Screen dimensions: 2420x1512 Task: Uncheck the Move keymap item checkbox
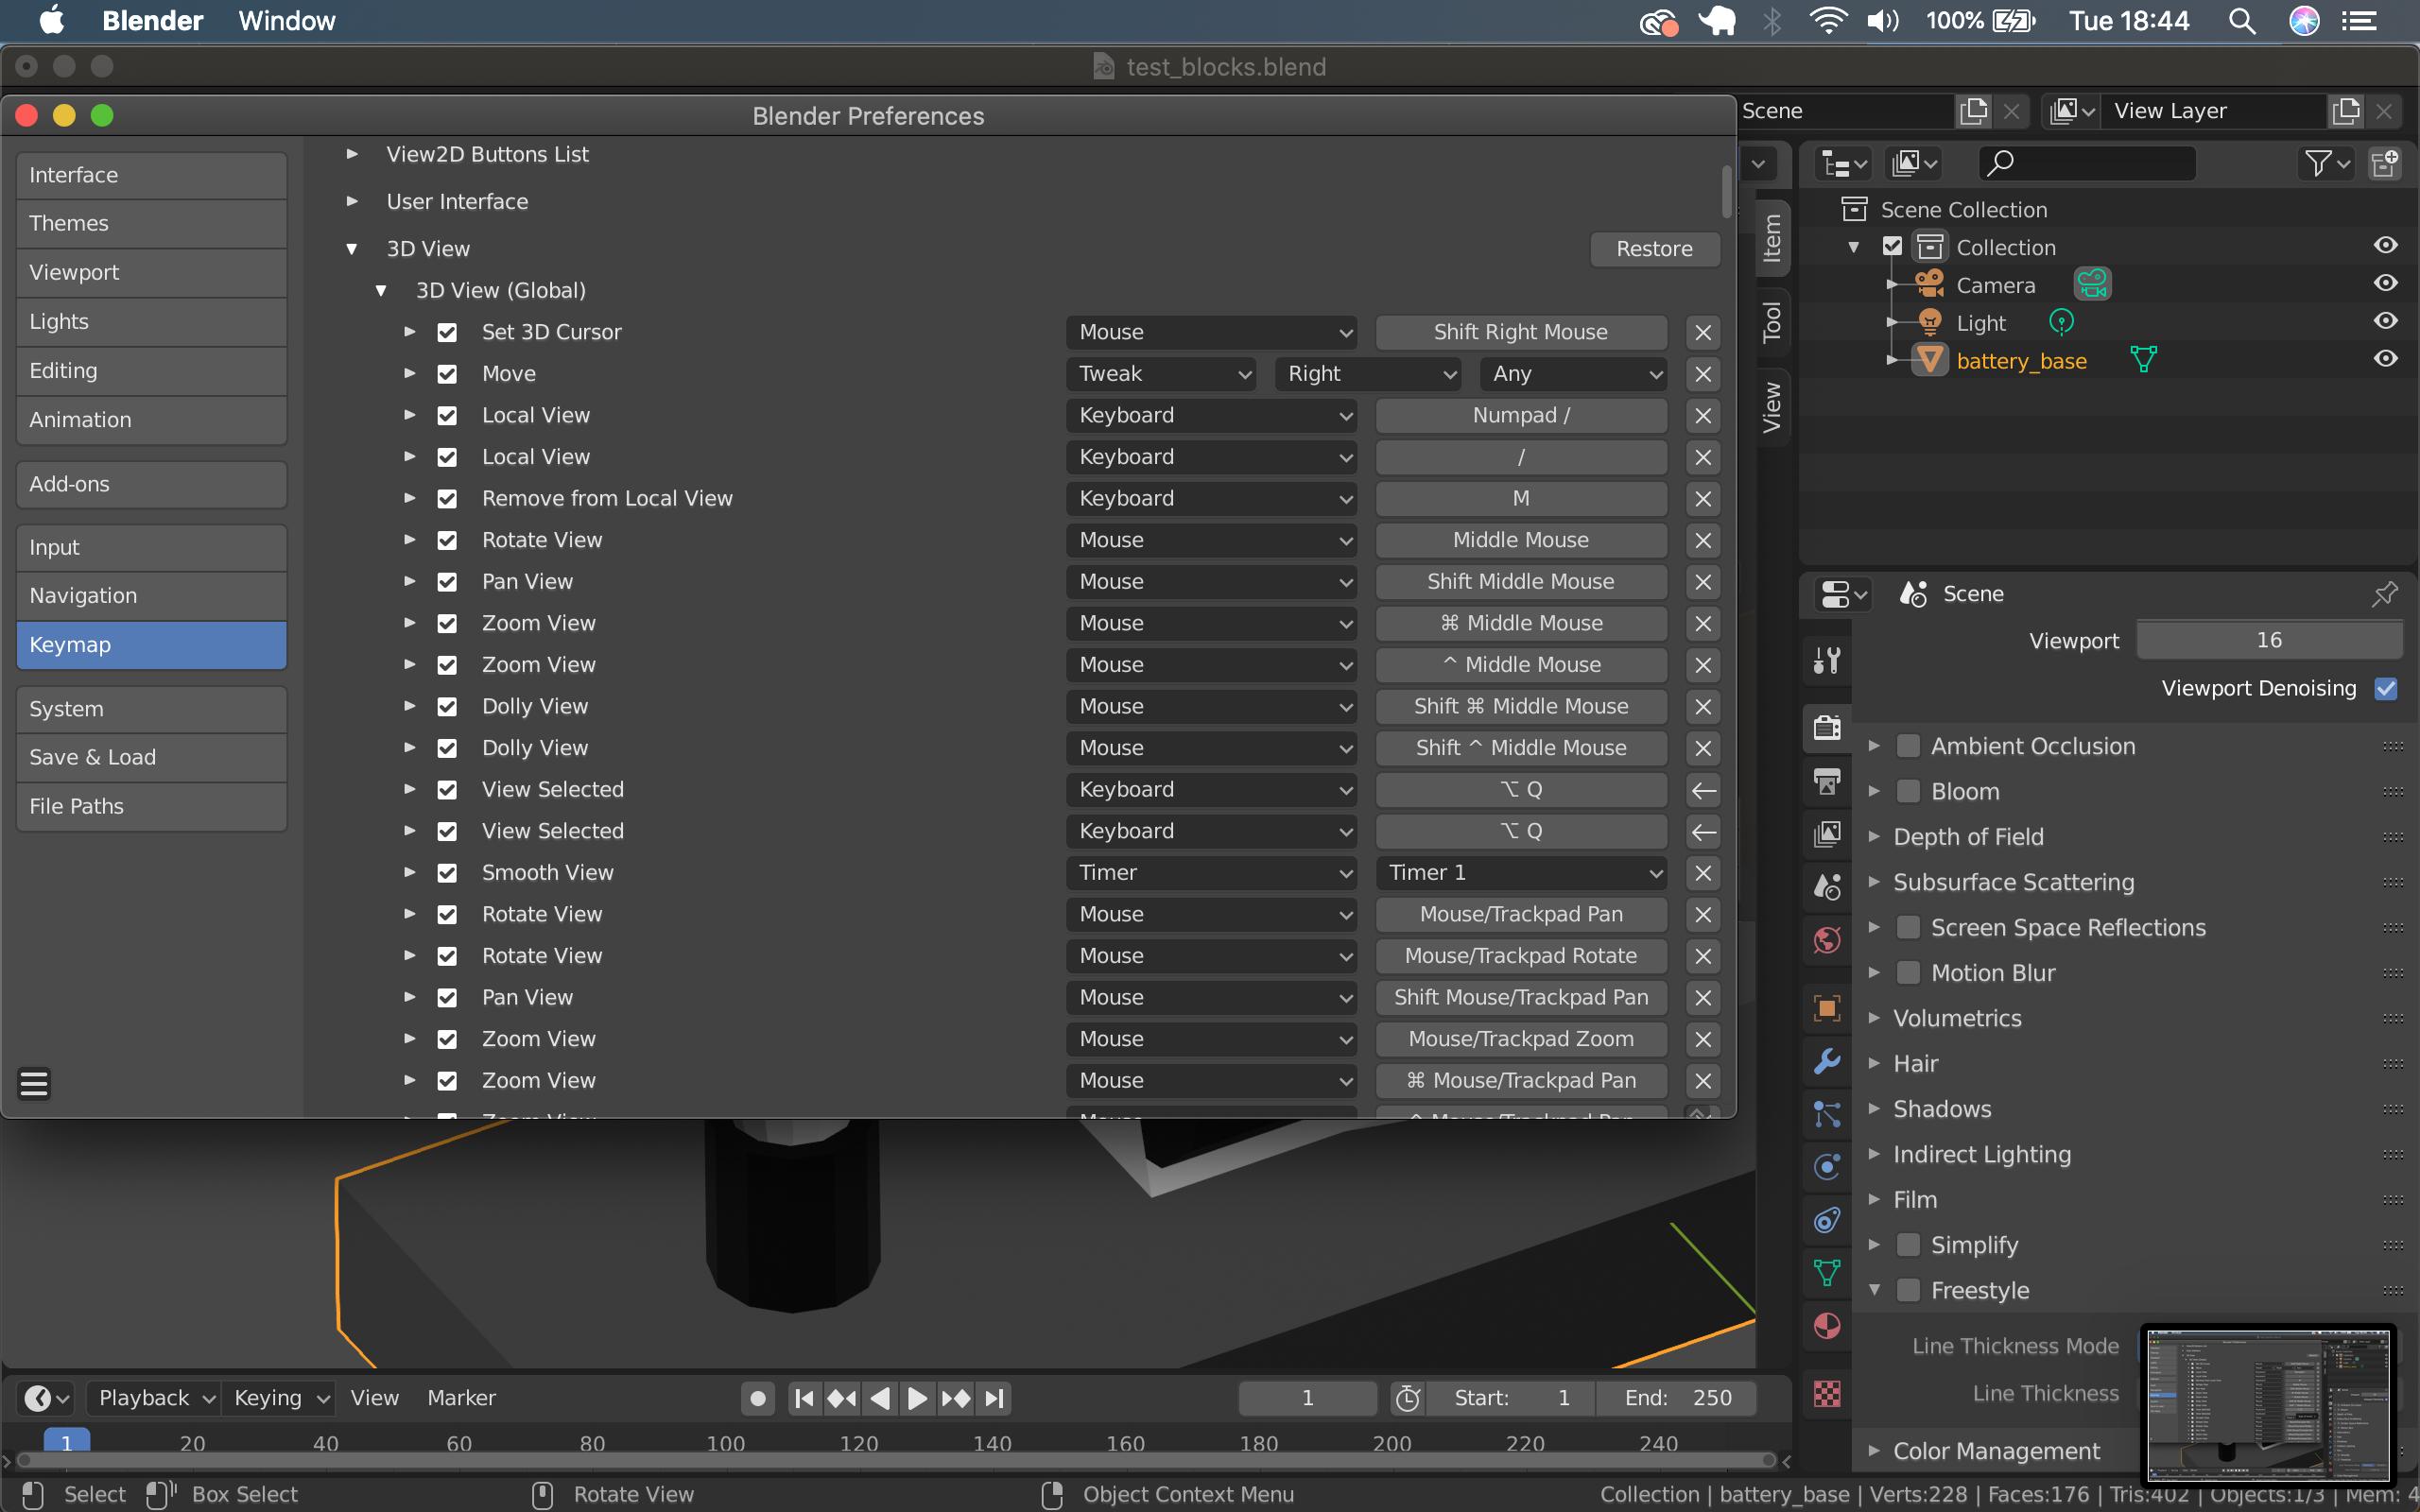tap(447, 374)
